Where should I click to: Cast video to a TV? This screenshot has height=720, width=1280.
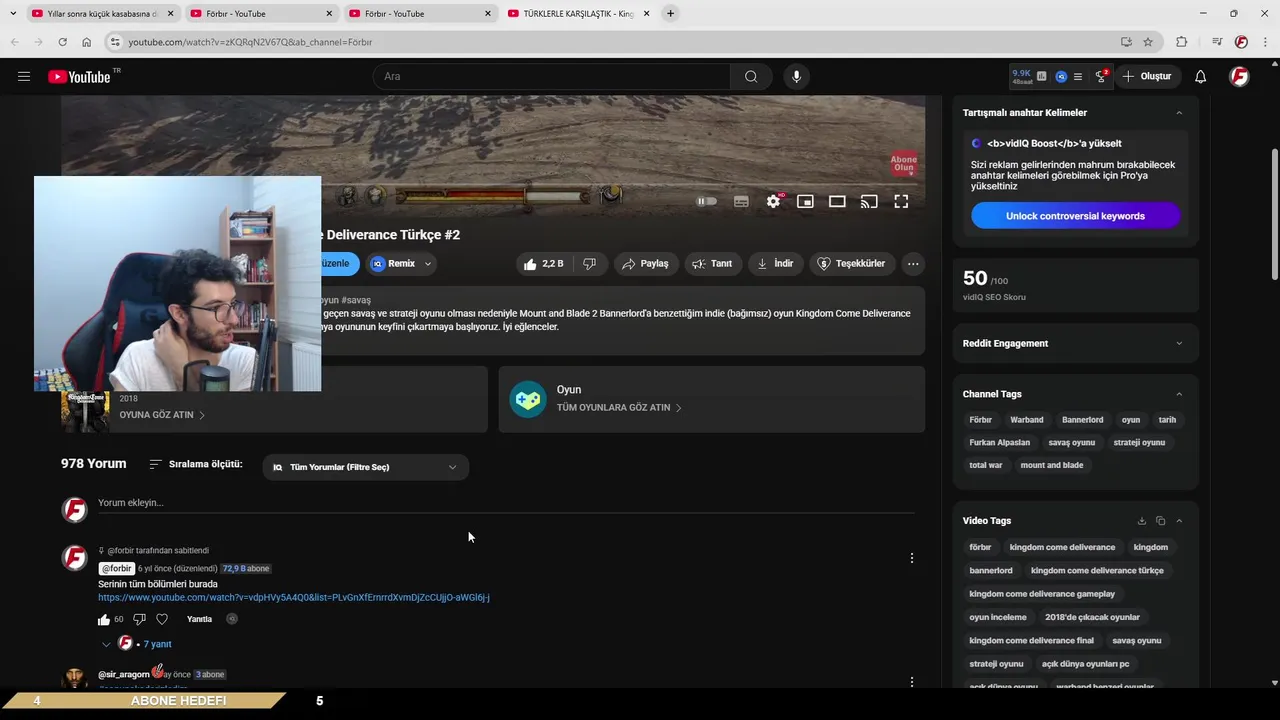(x=869, y=201)
